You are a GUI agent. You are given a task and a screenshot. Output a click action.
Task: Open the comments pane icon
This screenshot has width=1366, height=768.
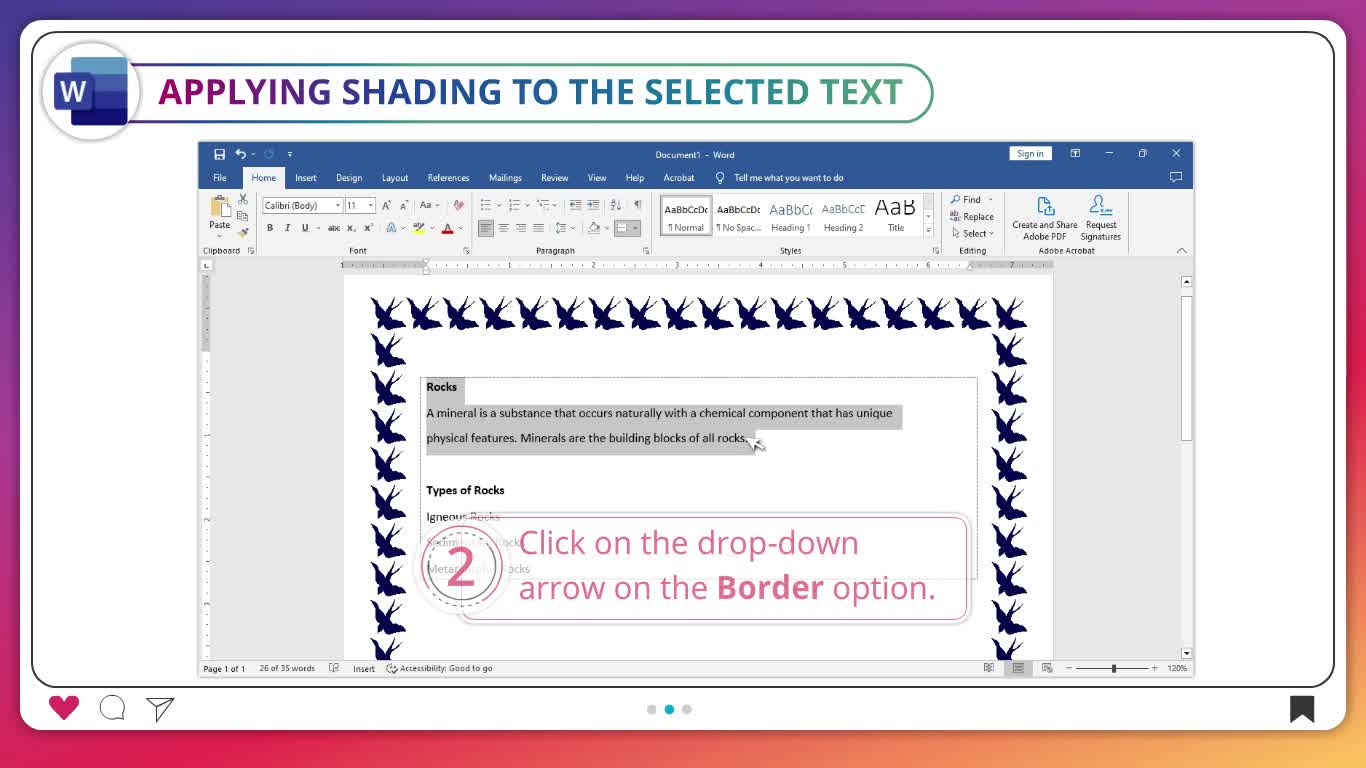[x=1176, y=177]
